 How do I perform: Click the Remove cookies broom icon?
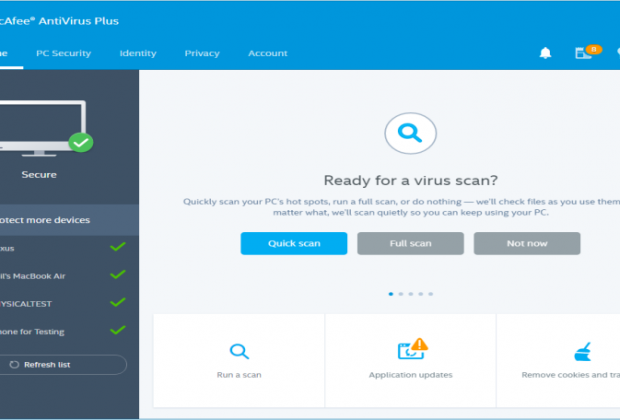coord(583,352)
